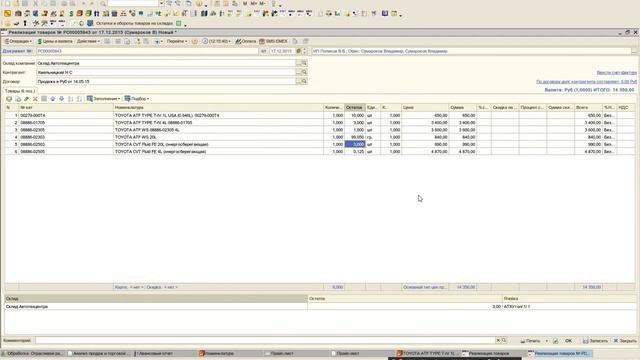The image size is (640, 360).
Task: Click the Комментарий input field
Action: (x=265, y=340)
